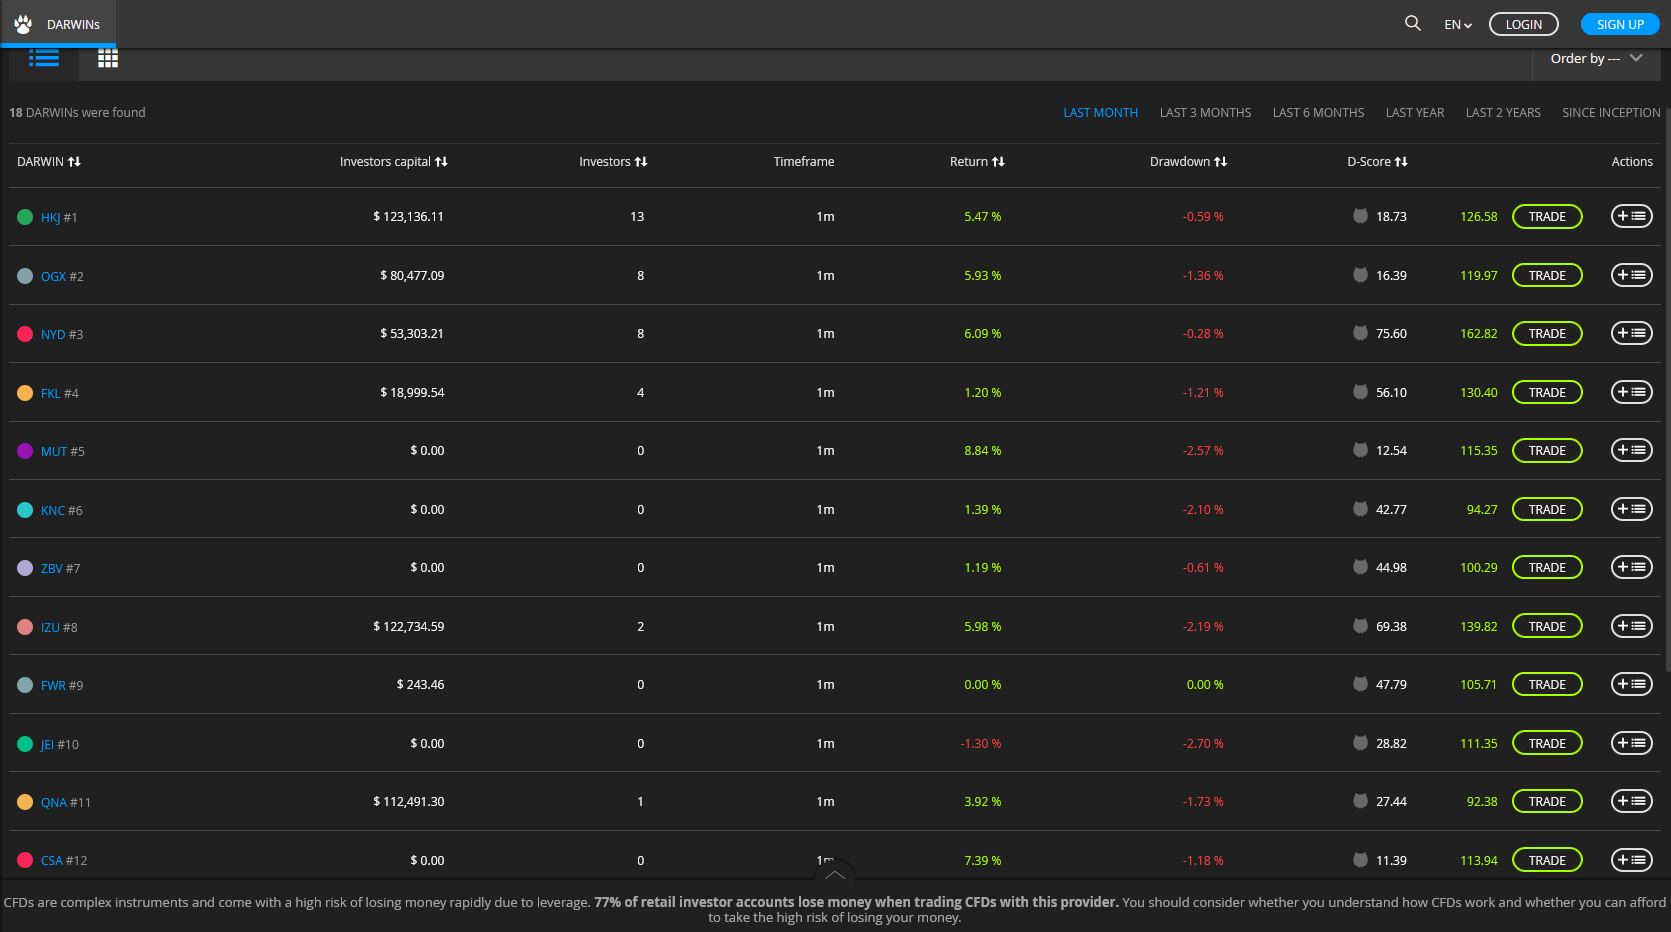Click the SIGN UP button
Screen dimensions: 1671x932
pos(1620,24)
